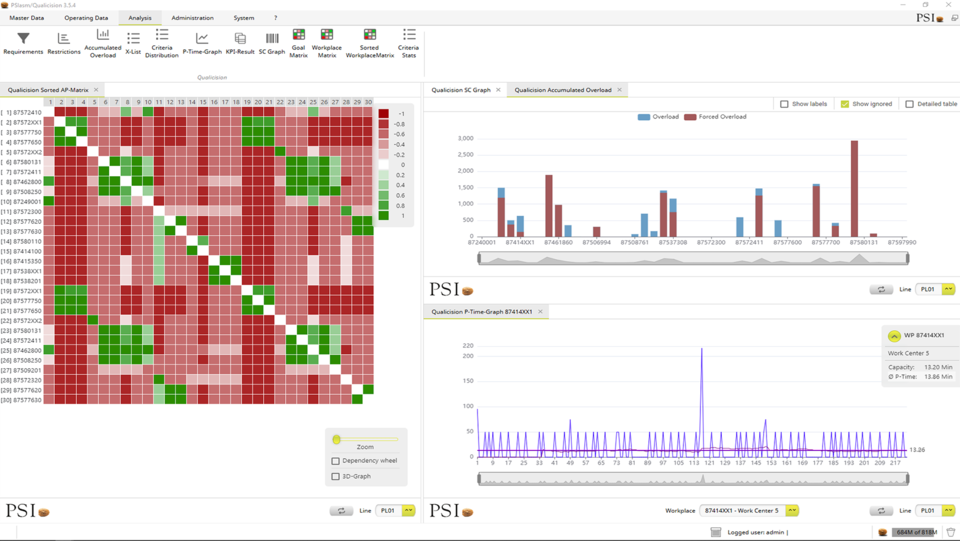Image resolution: width=960 pixels, height=541 pixels.
Task: Click the PSI logo icon in status bar
Action: pos(882,532)
